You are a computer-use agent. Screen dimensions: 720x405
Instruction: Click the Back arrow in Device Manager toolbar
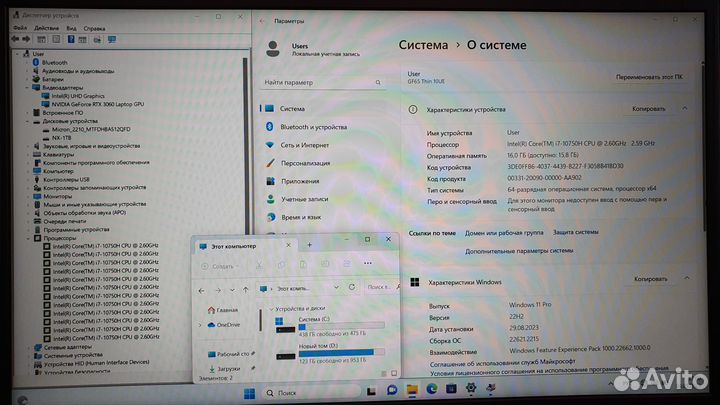[15, 39]
